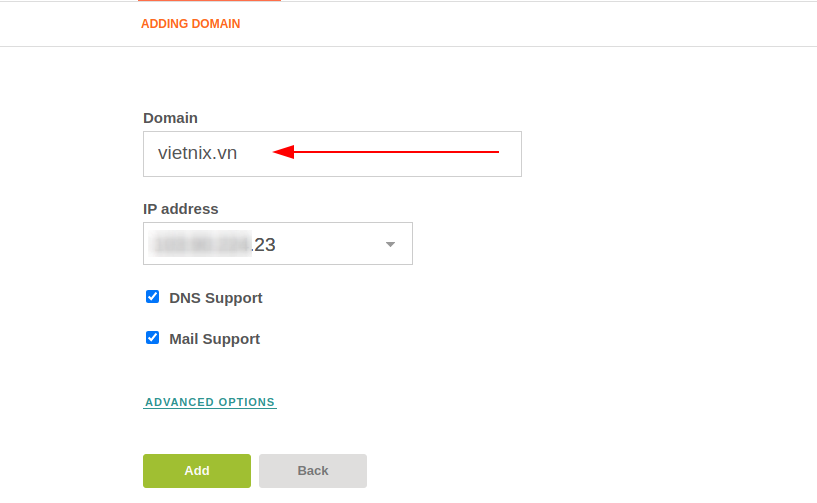
Task: Uncheck the Mail Support checkbox
Action: (152, 338)
